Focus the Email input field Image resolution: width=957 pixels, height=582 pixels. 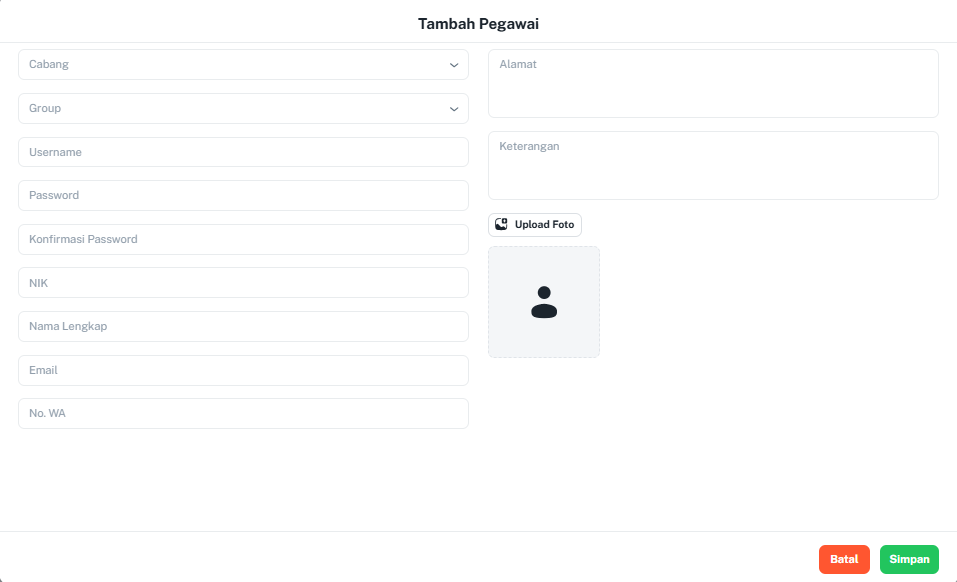pyautogui.click(x=244, y=370)
